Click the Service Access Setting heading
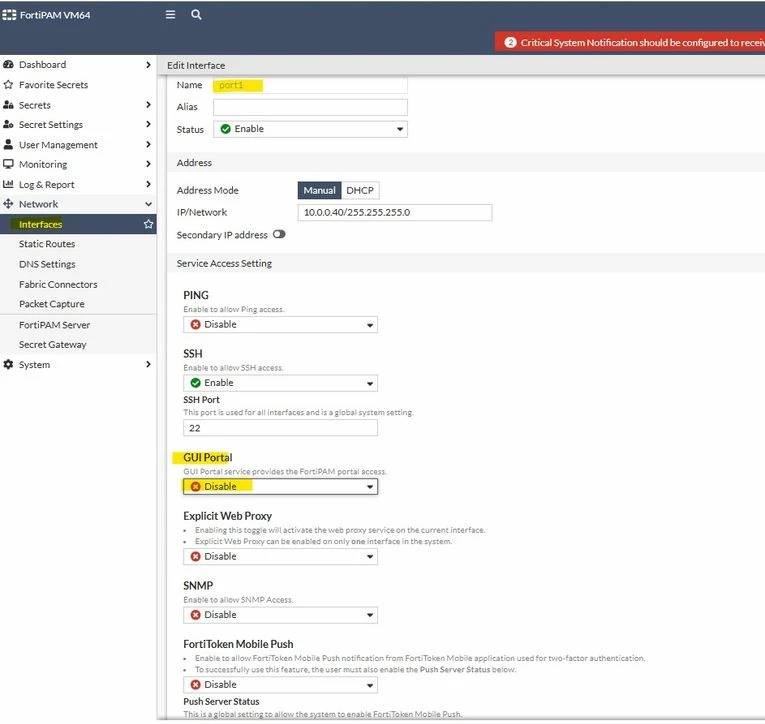The width and height of the screenshot is (765, 724). tap(224, 263)
